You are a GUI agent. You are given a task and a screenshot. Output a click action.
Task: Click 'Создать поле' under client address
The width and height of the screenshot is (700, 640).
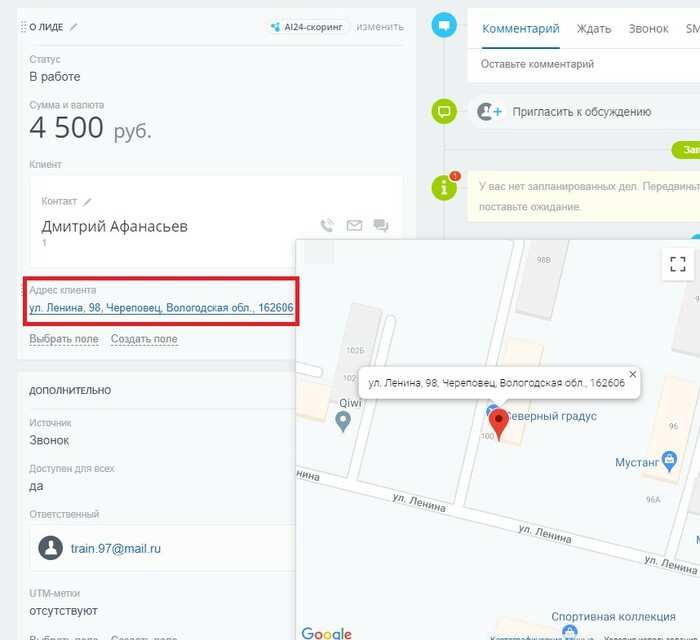[x=144, y=339]
